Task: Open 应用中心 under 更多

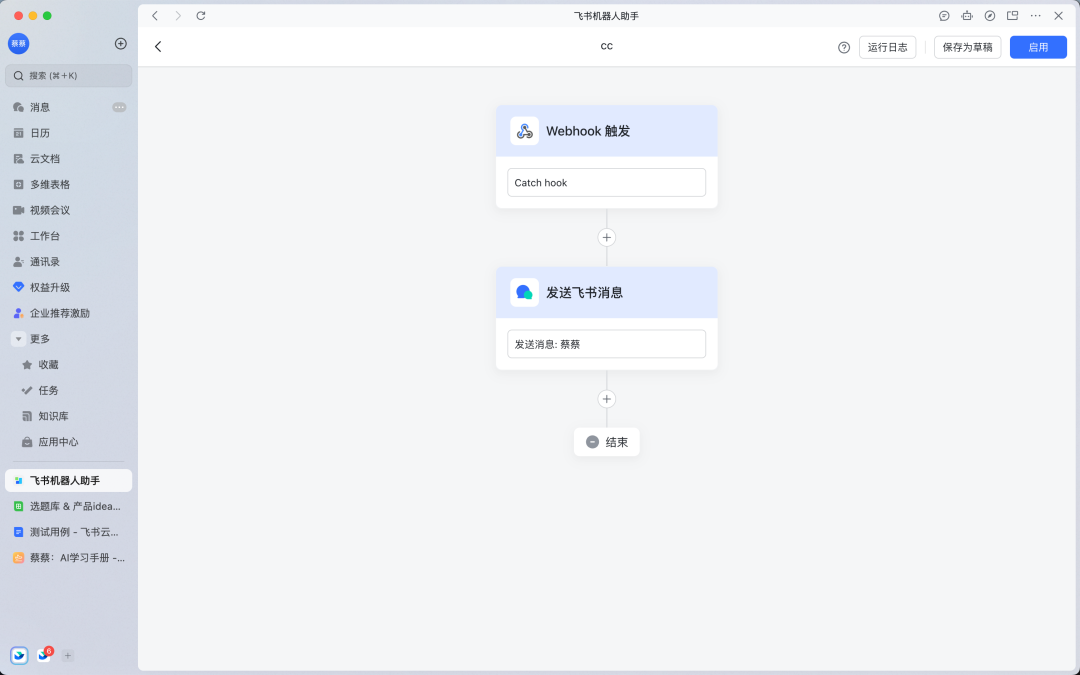Action: click(x=68, y=442)
